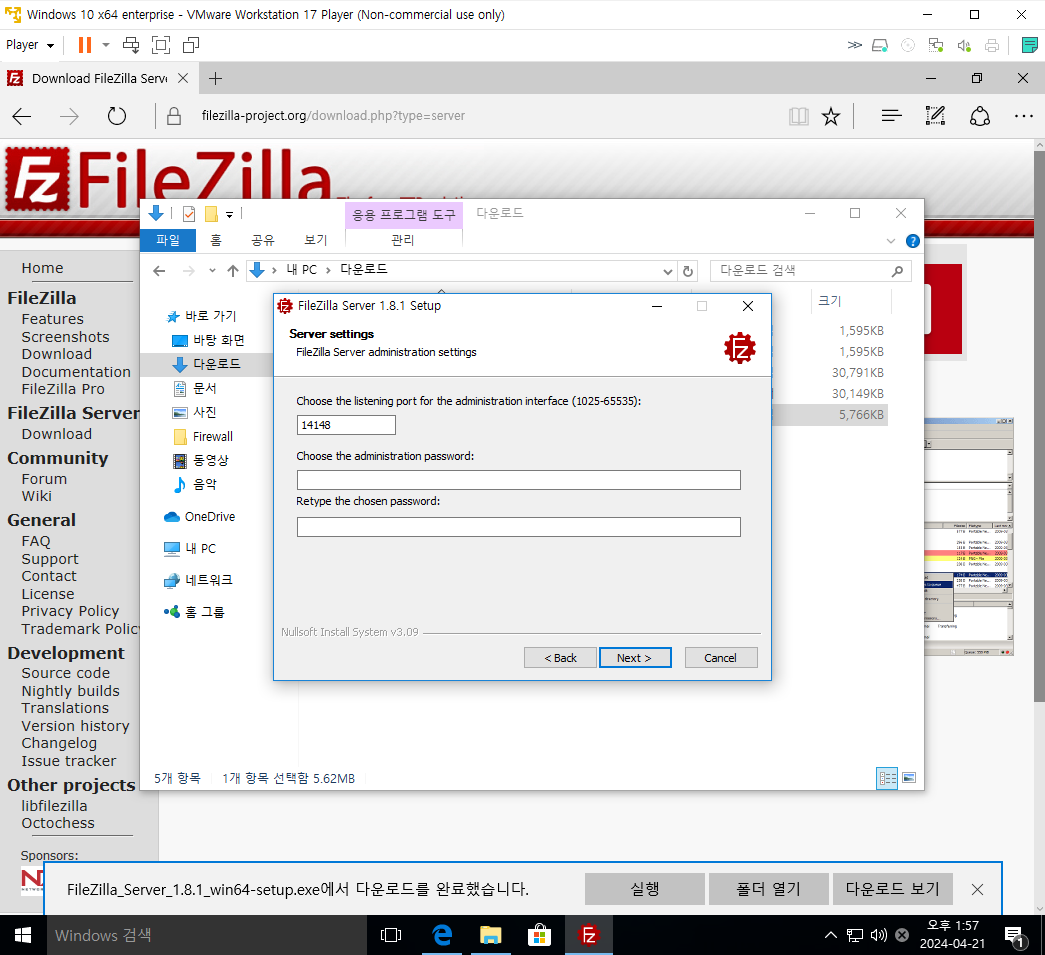The width and height of the screenshot is (1045, 955).
Task: Click Next in FileZilla Server Setup
Action: tap(634, 658)
